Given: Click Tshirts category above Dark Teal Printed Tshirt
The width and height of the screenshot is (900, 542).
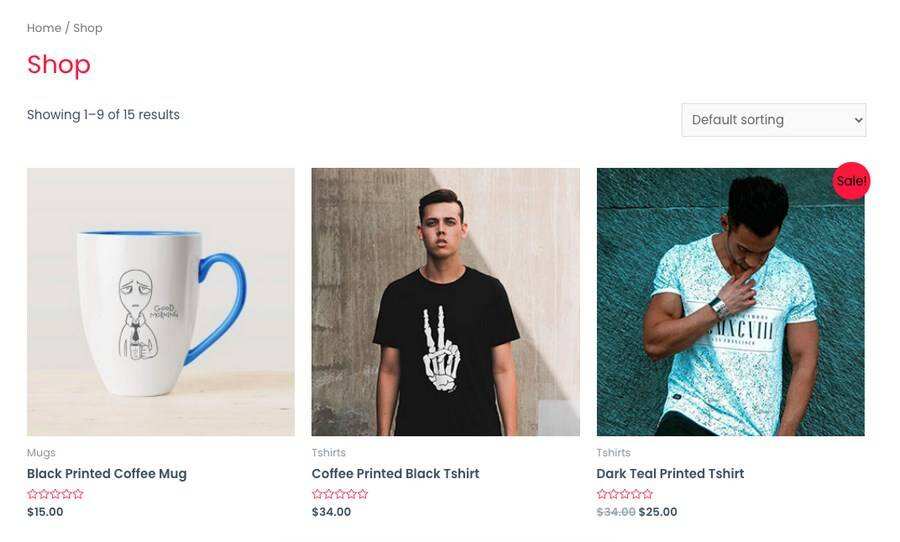Looking at the screenshot, I should click(x=614, y=453).
